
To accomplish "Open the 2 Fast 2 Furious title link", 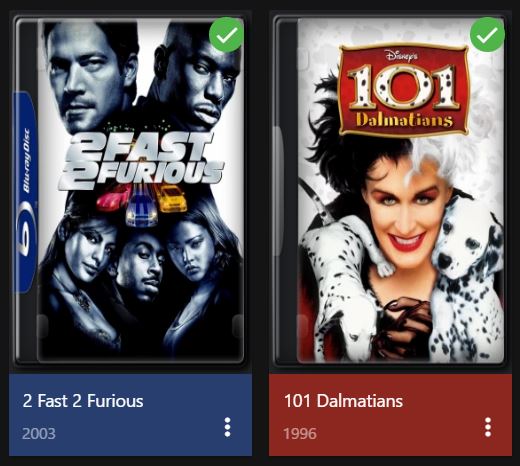I will [x=83, y=401].
